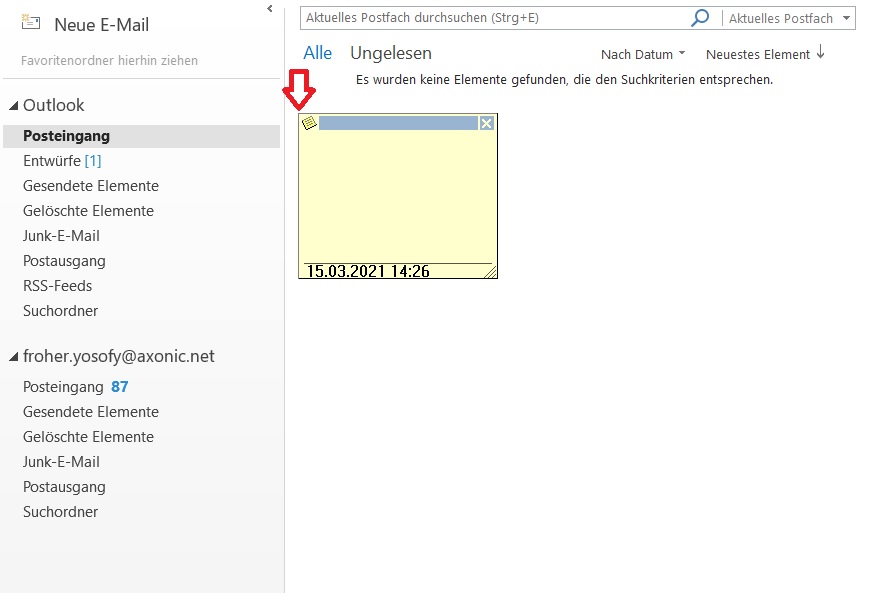
Task: Click the note's blue title bar
Action: pyautogui.click(x=398, y=123)
